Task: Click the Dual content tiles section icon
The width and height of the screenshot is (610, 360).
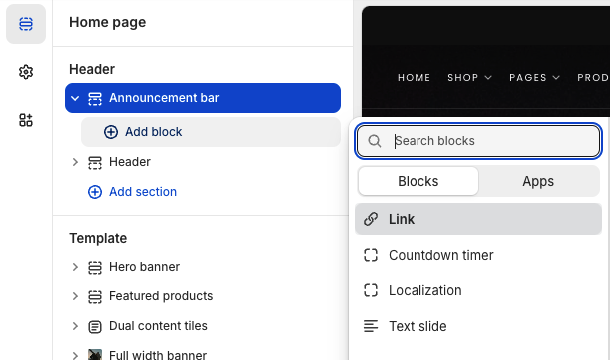Action: (95, 326)
